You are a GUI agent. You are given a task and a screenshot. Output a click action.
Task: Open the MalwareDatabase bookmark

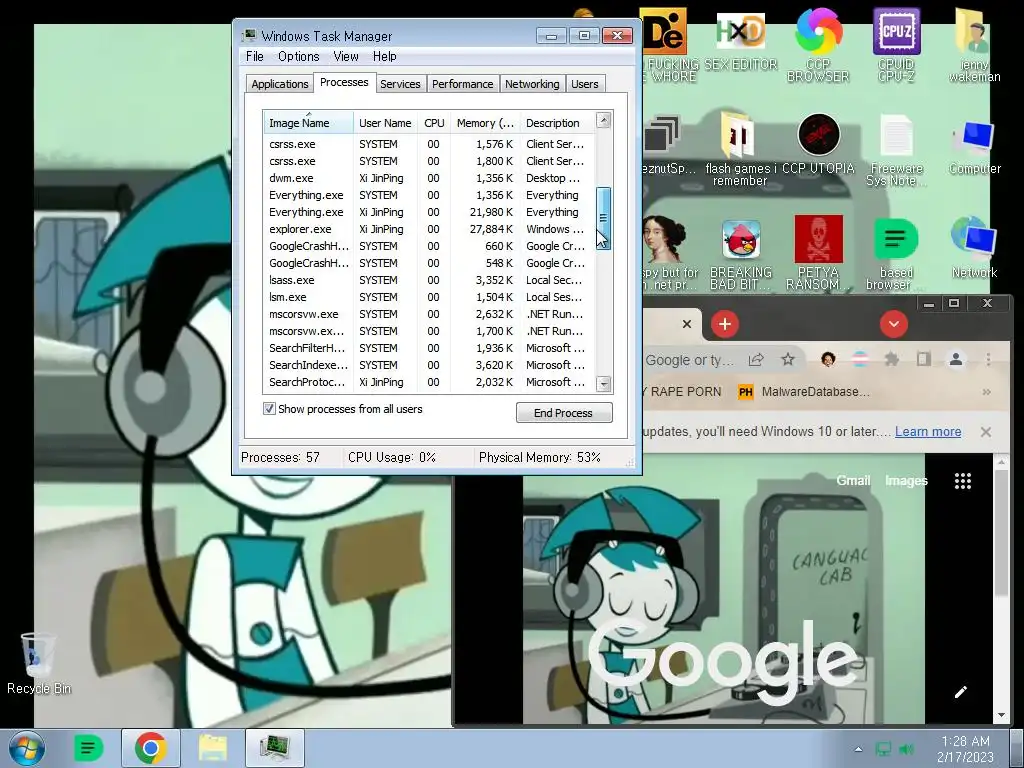804,392
